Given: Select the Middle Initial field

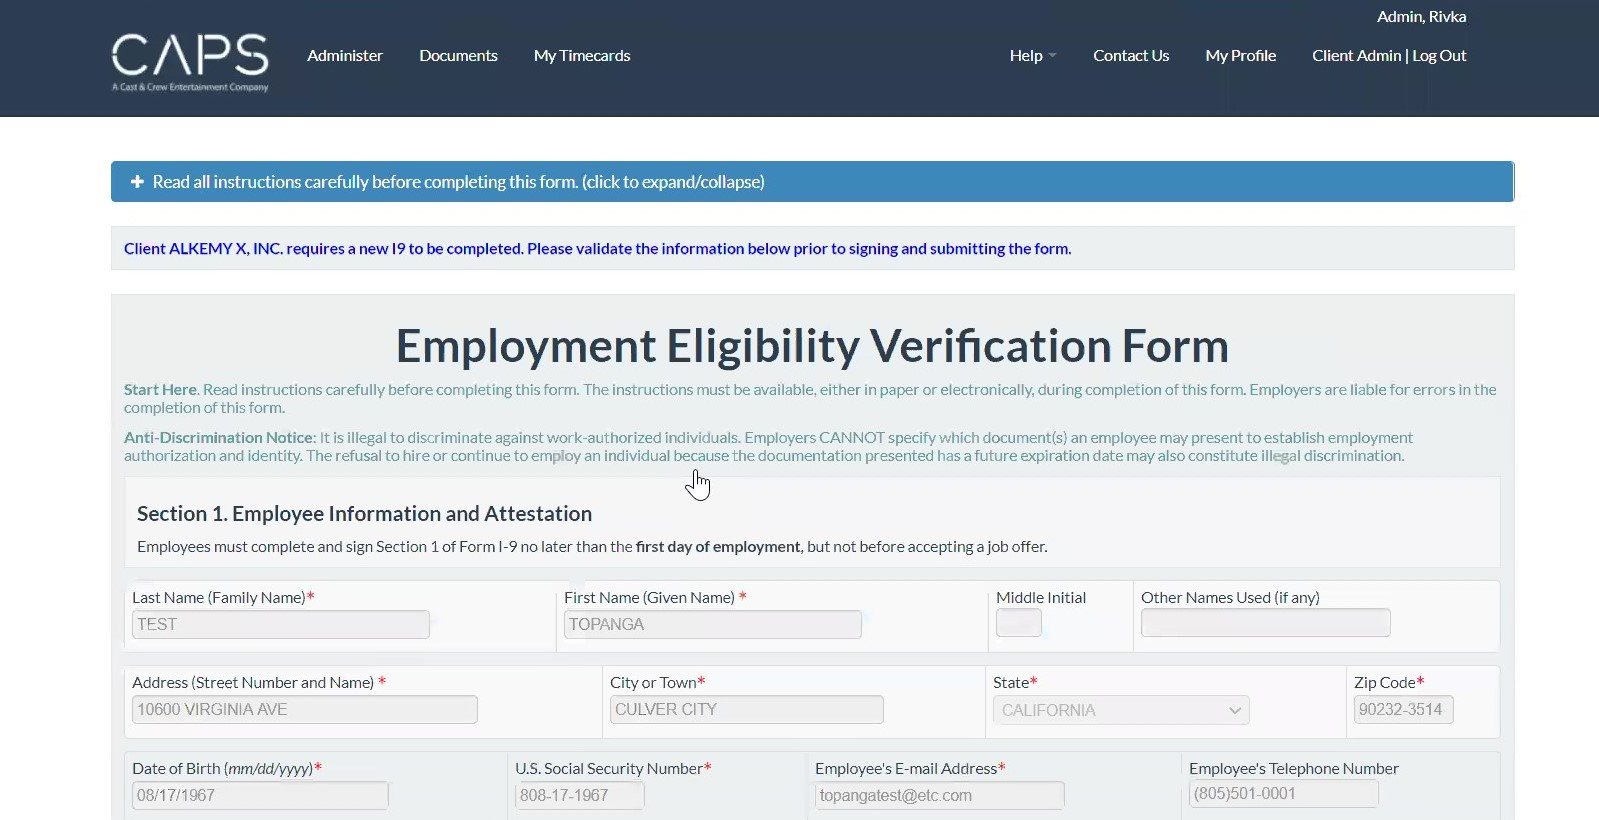Looking at the screenshot, I should pyautogui.click(x=1018, y=624).
